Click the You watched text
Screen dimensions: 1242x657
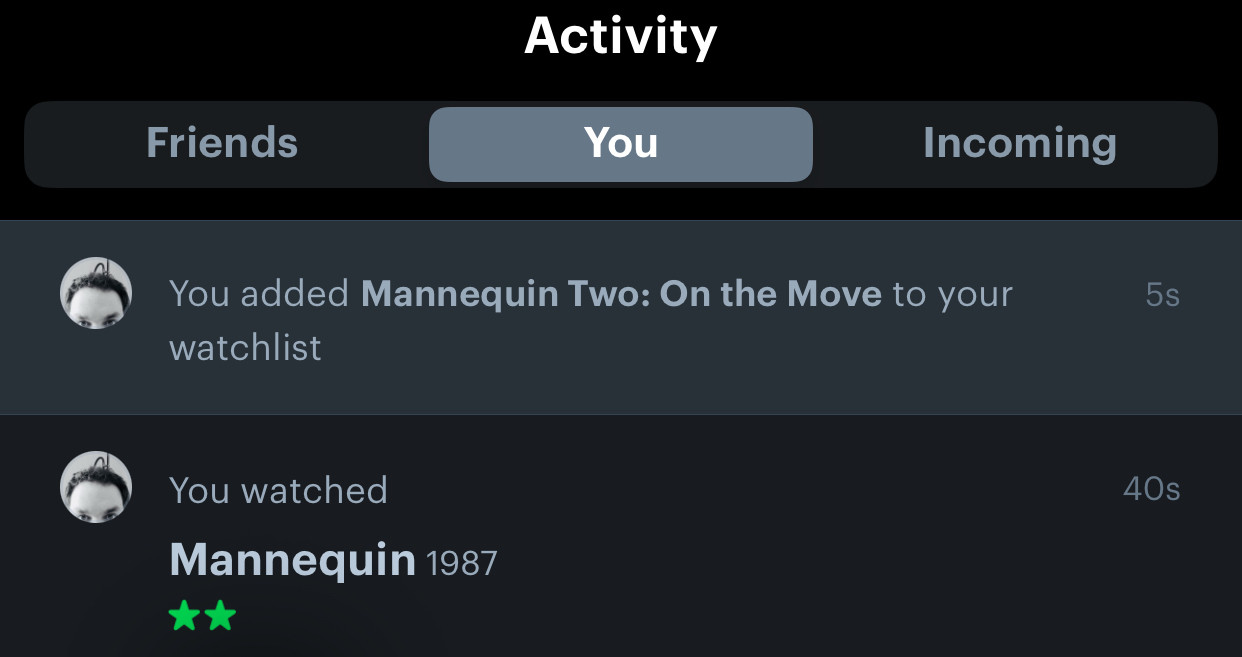click(x=278, y=490)
